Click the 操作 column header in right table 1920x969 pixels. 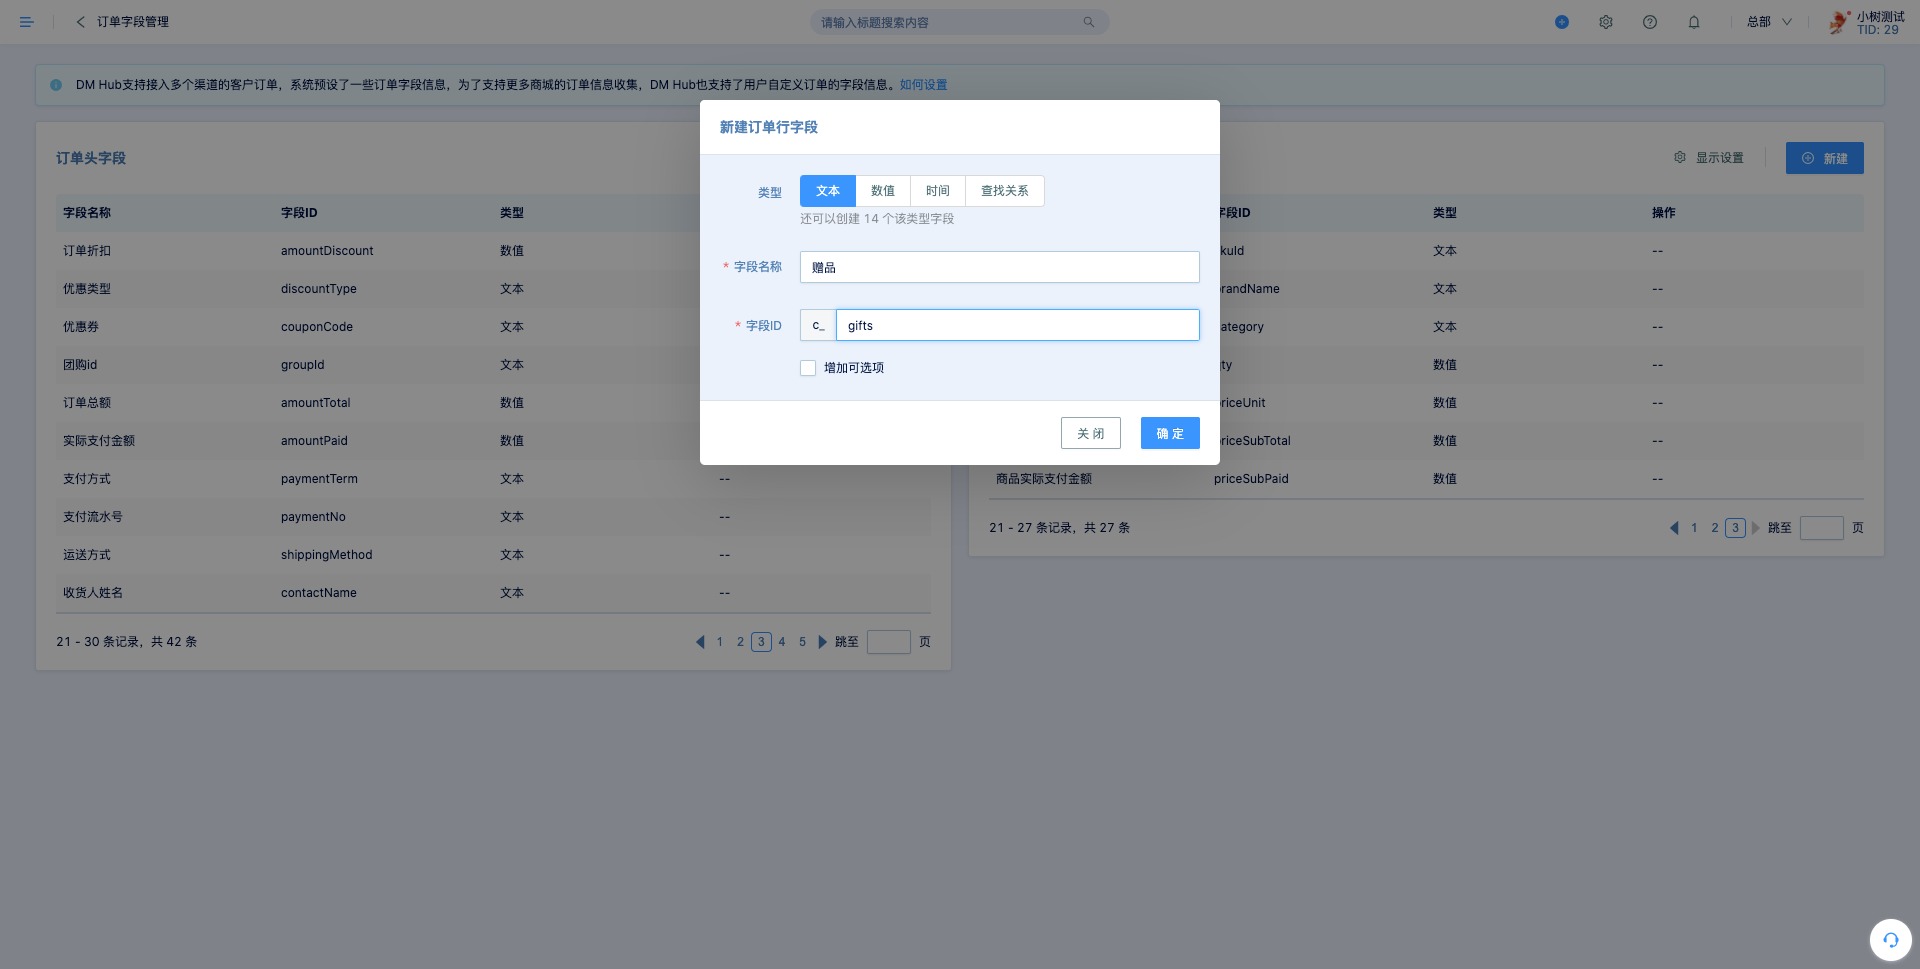pos(1664,213)
